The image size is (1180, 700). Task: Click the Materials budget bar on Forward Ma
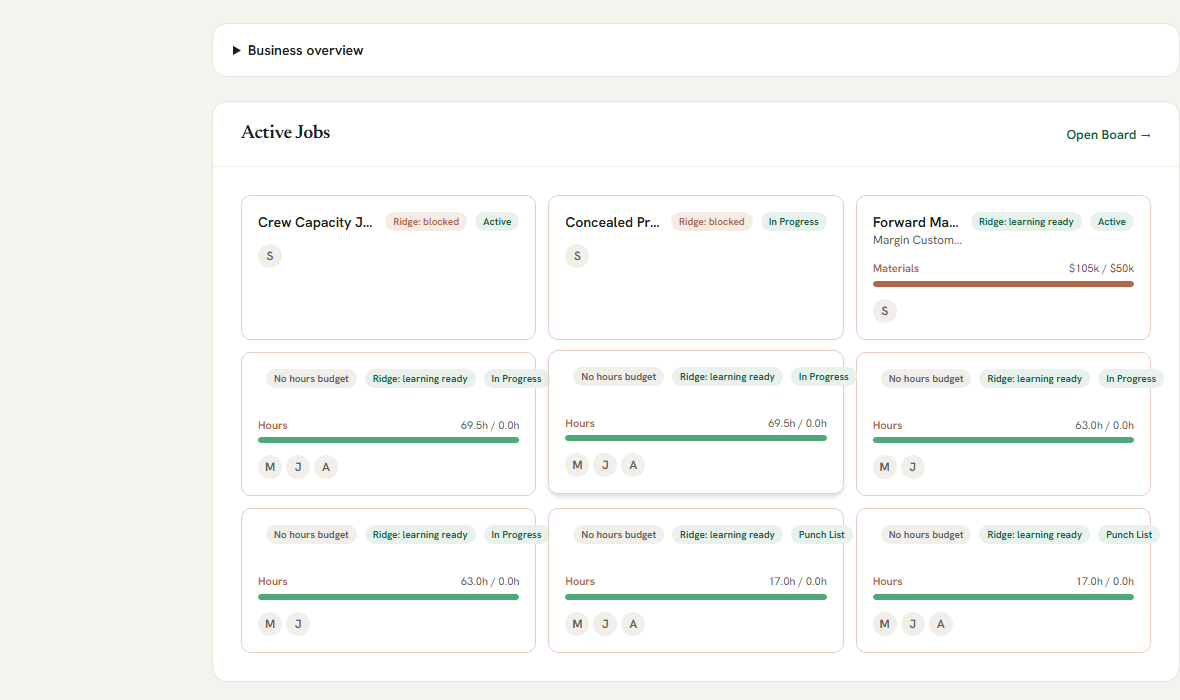[1003, 284]
